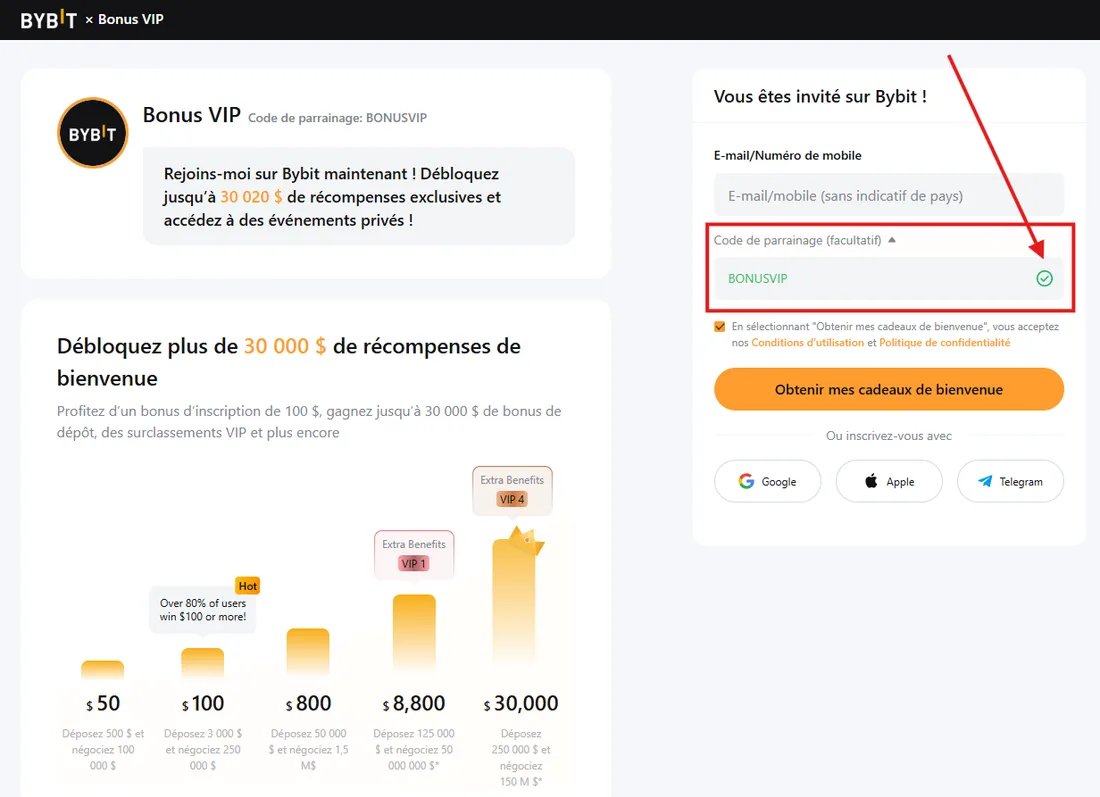The width and height of the screenshot is (1100, 797).
Task: Click the yellow bar above $800
Action: coord(308,651)
